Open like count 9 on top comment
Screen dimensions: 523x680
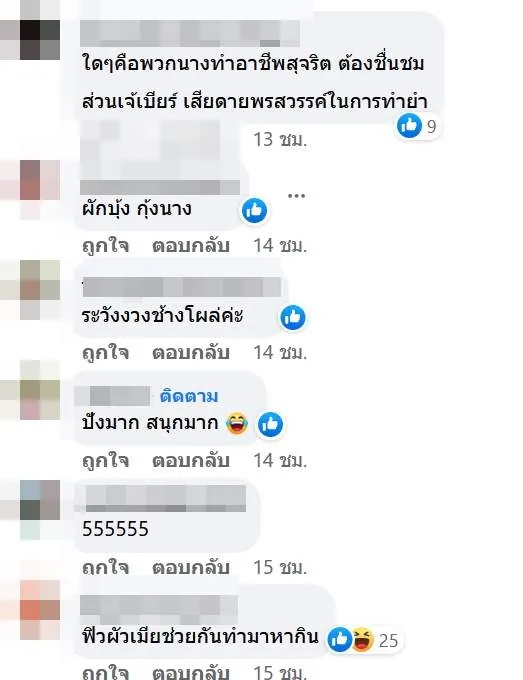click(431, 126)
